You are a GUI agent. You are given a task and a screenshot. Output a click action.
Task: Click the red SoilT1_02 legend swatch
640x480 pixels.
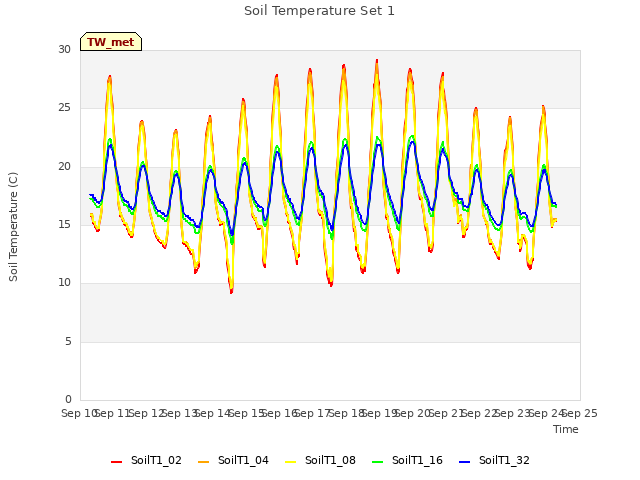point(116,462)
